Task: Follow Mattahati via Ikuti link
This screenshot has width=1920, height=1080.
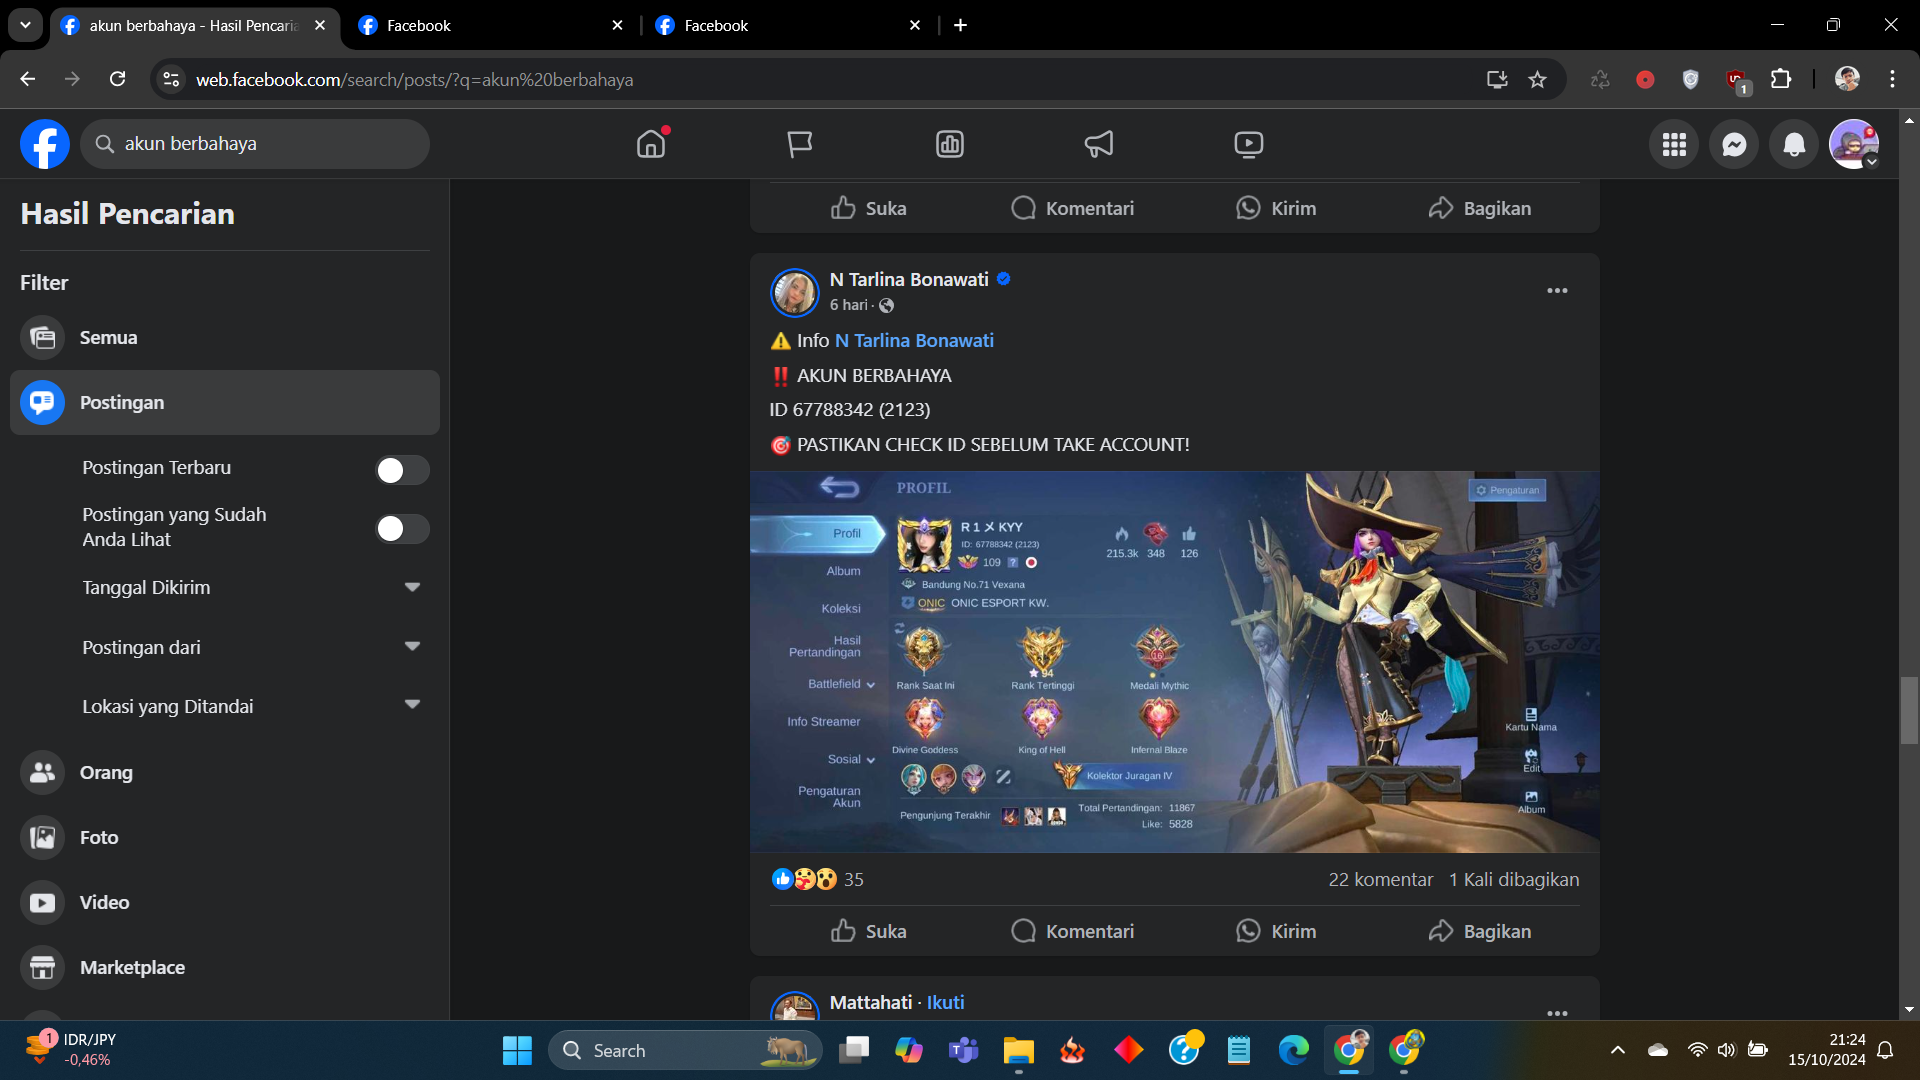Action: point(945,1002)
